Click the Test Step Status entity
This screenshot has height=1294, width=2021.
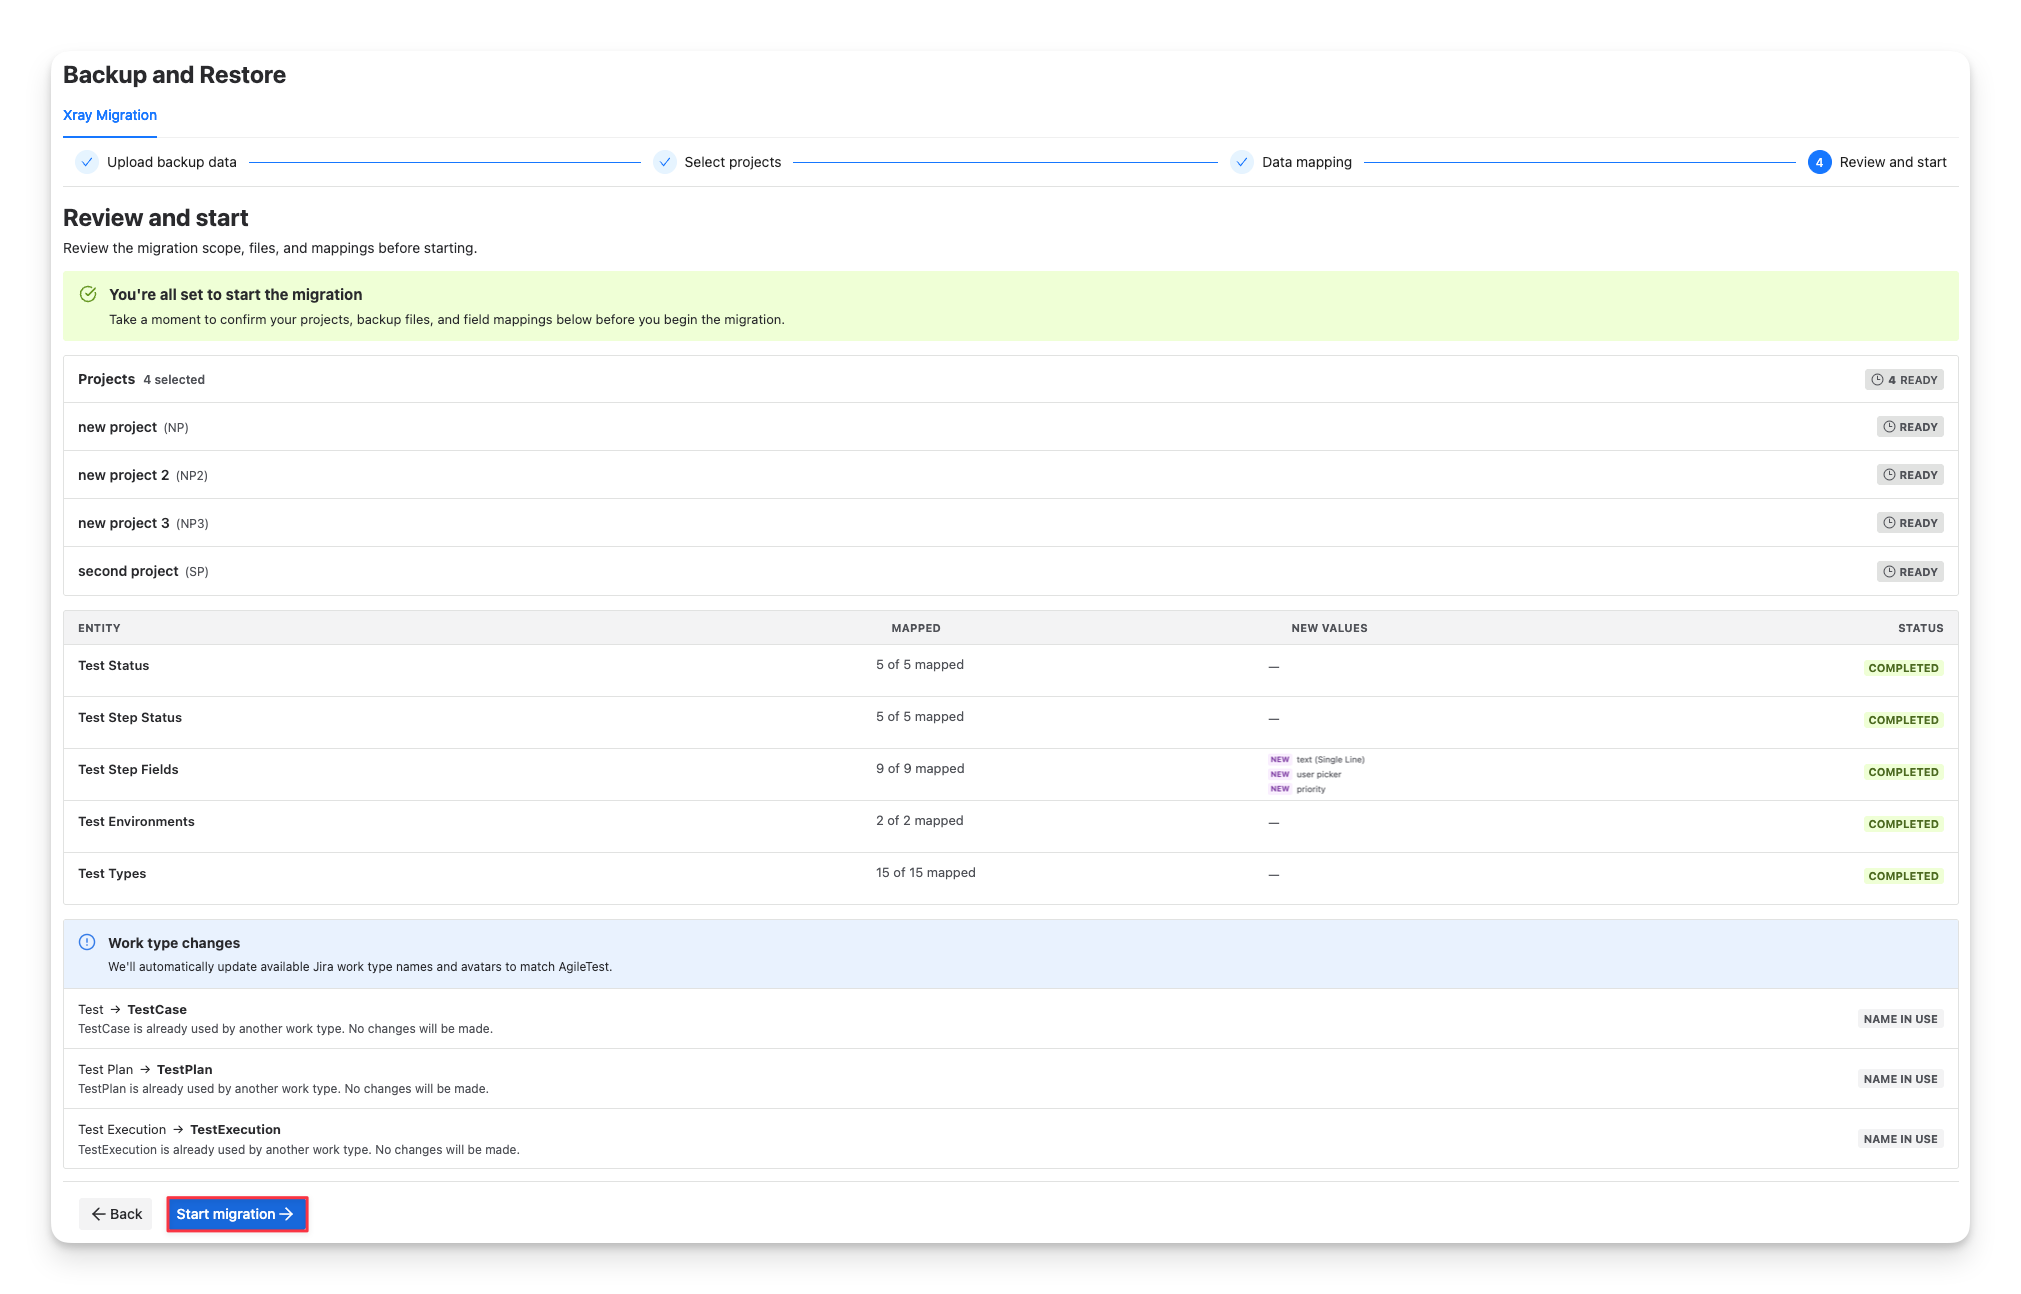point(130,717)
